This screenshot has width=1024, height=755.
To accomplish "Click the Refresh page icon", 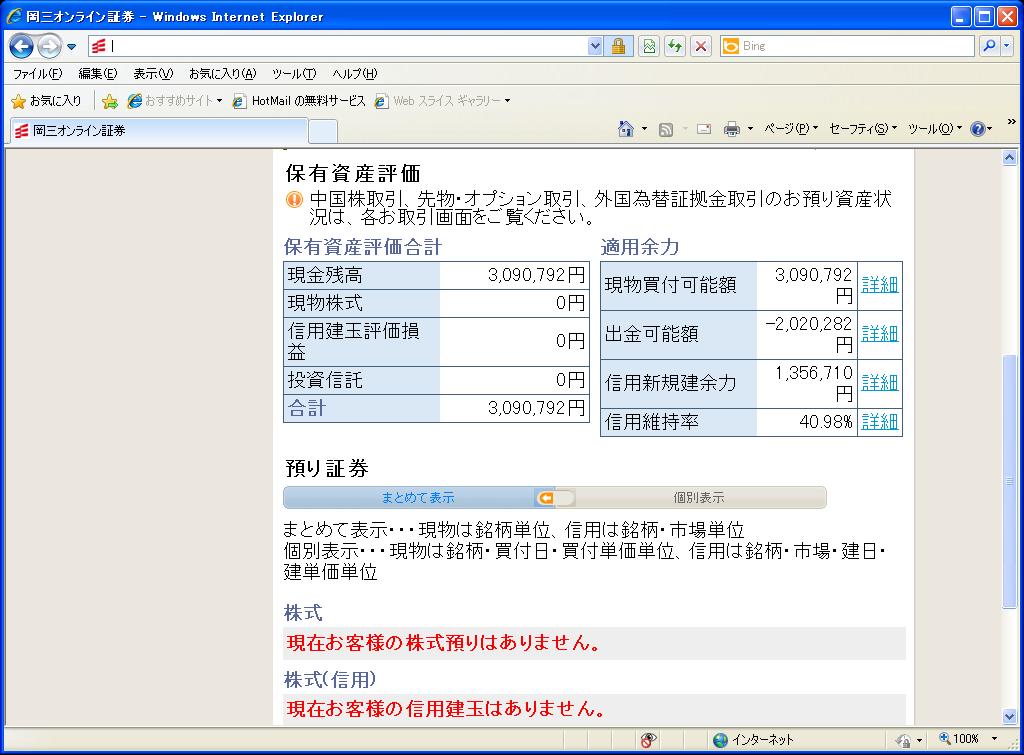I will pos(675,46).
